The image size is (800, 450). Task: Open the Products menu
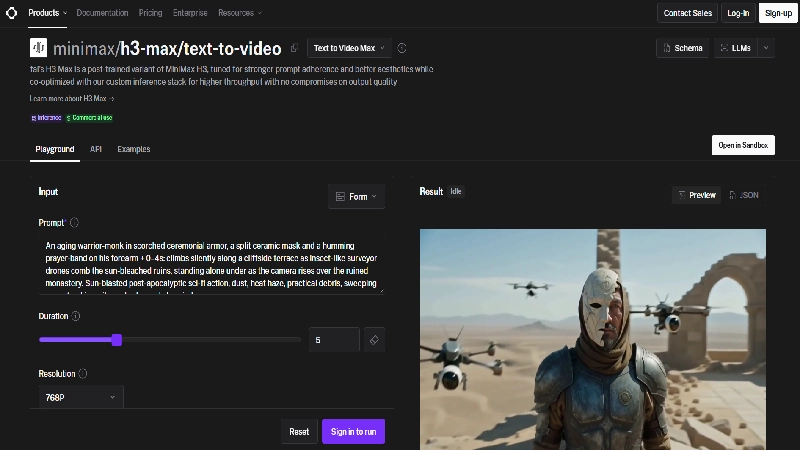tap(47, 13)
